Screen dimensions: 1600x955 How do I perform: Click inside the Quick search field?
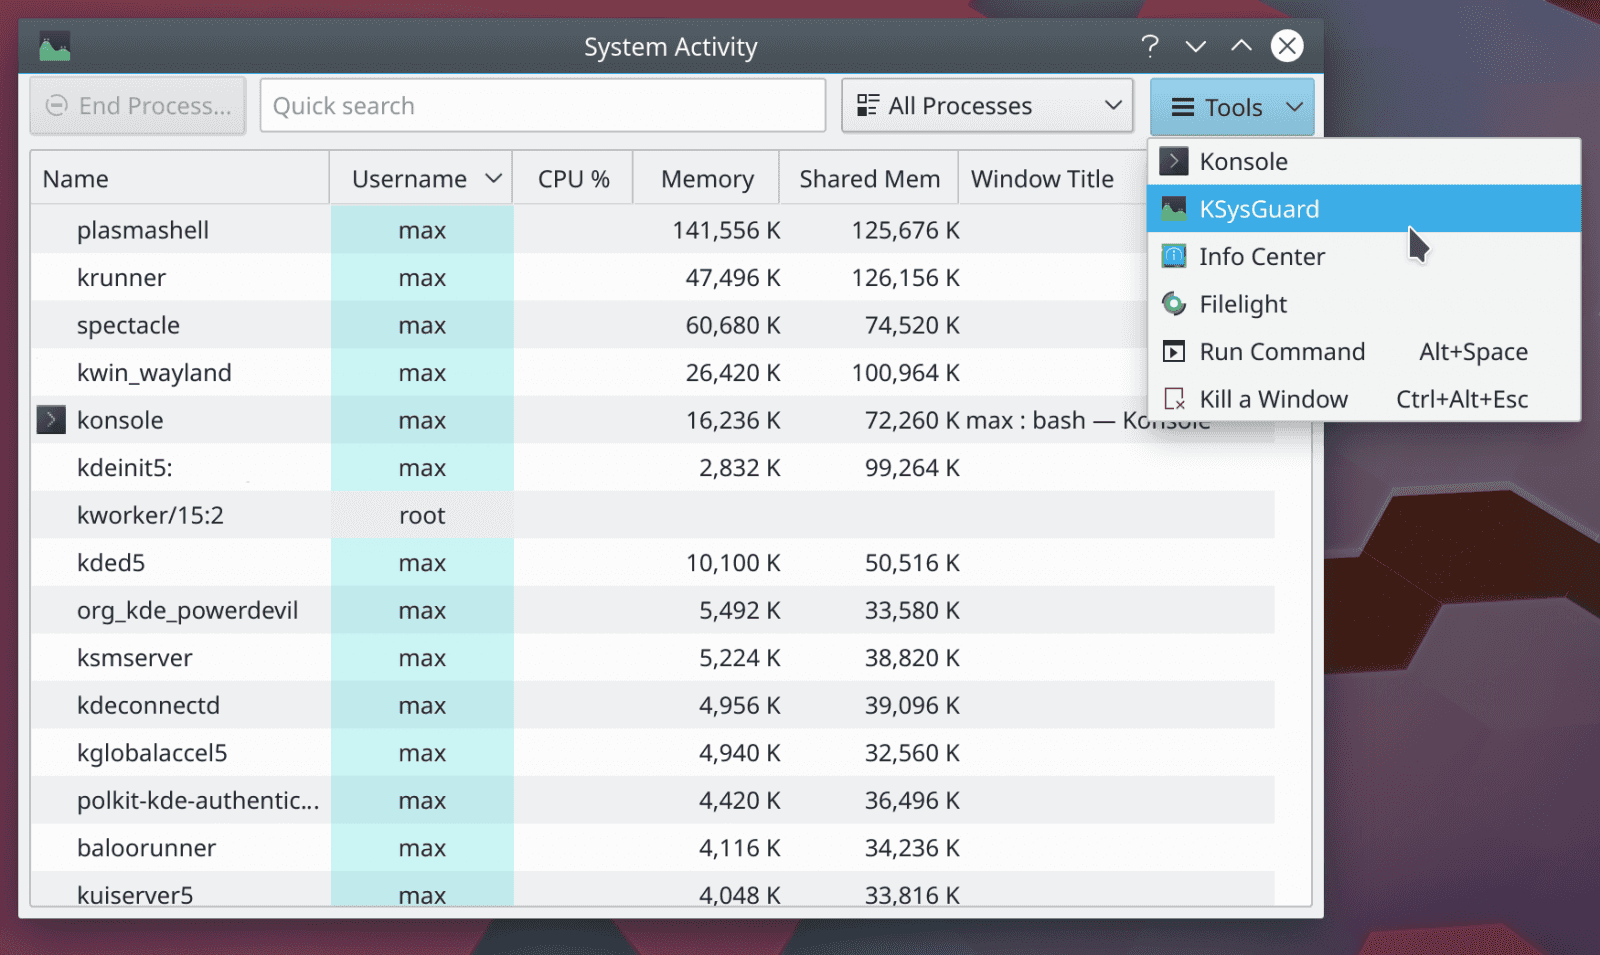click(x=542, y=105)
